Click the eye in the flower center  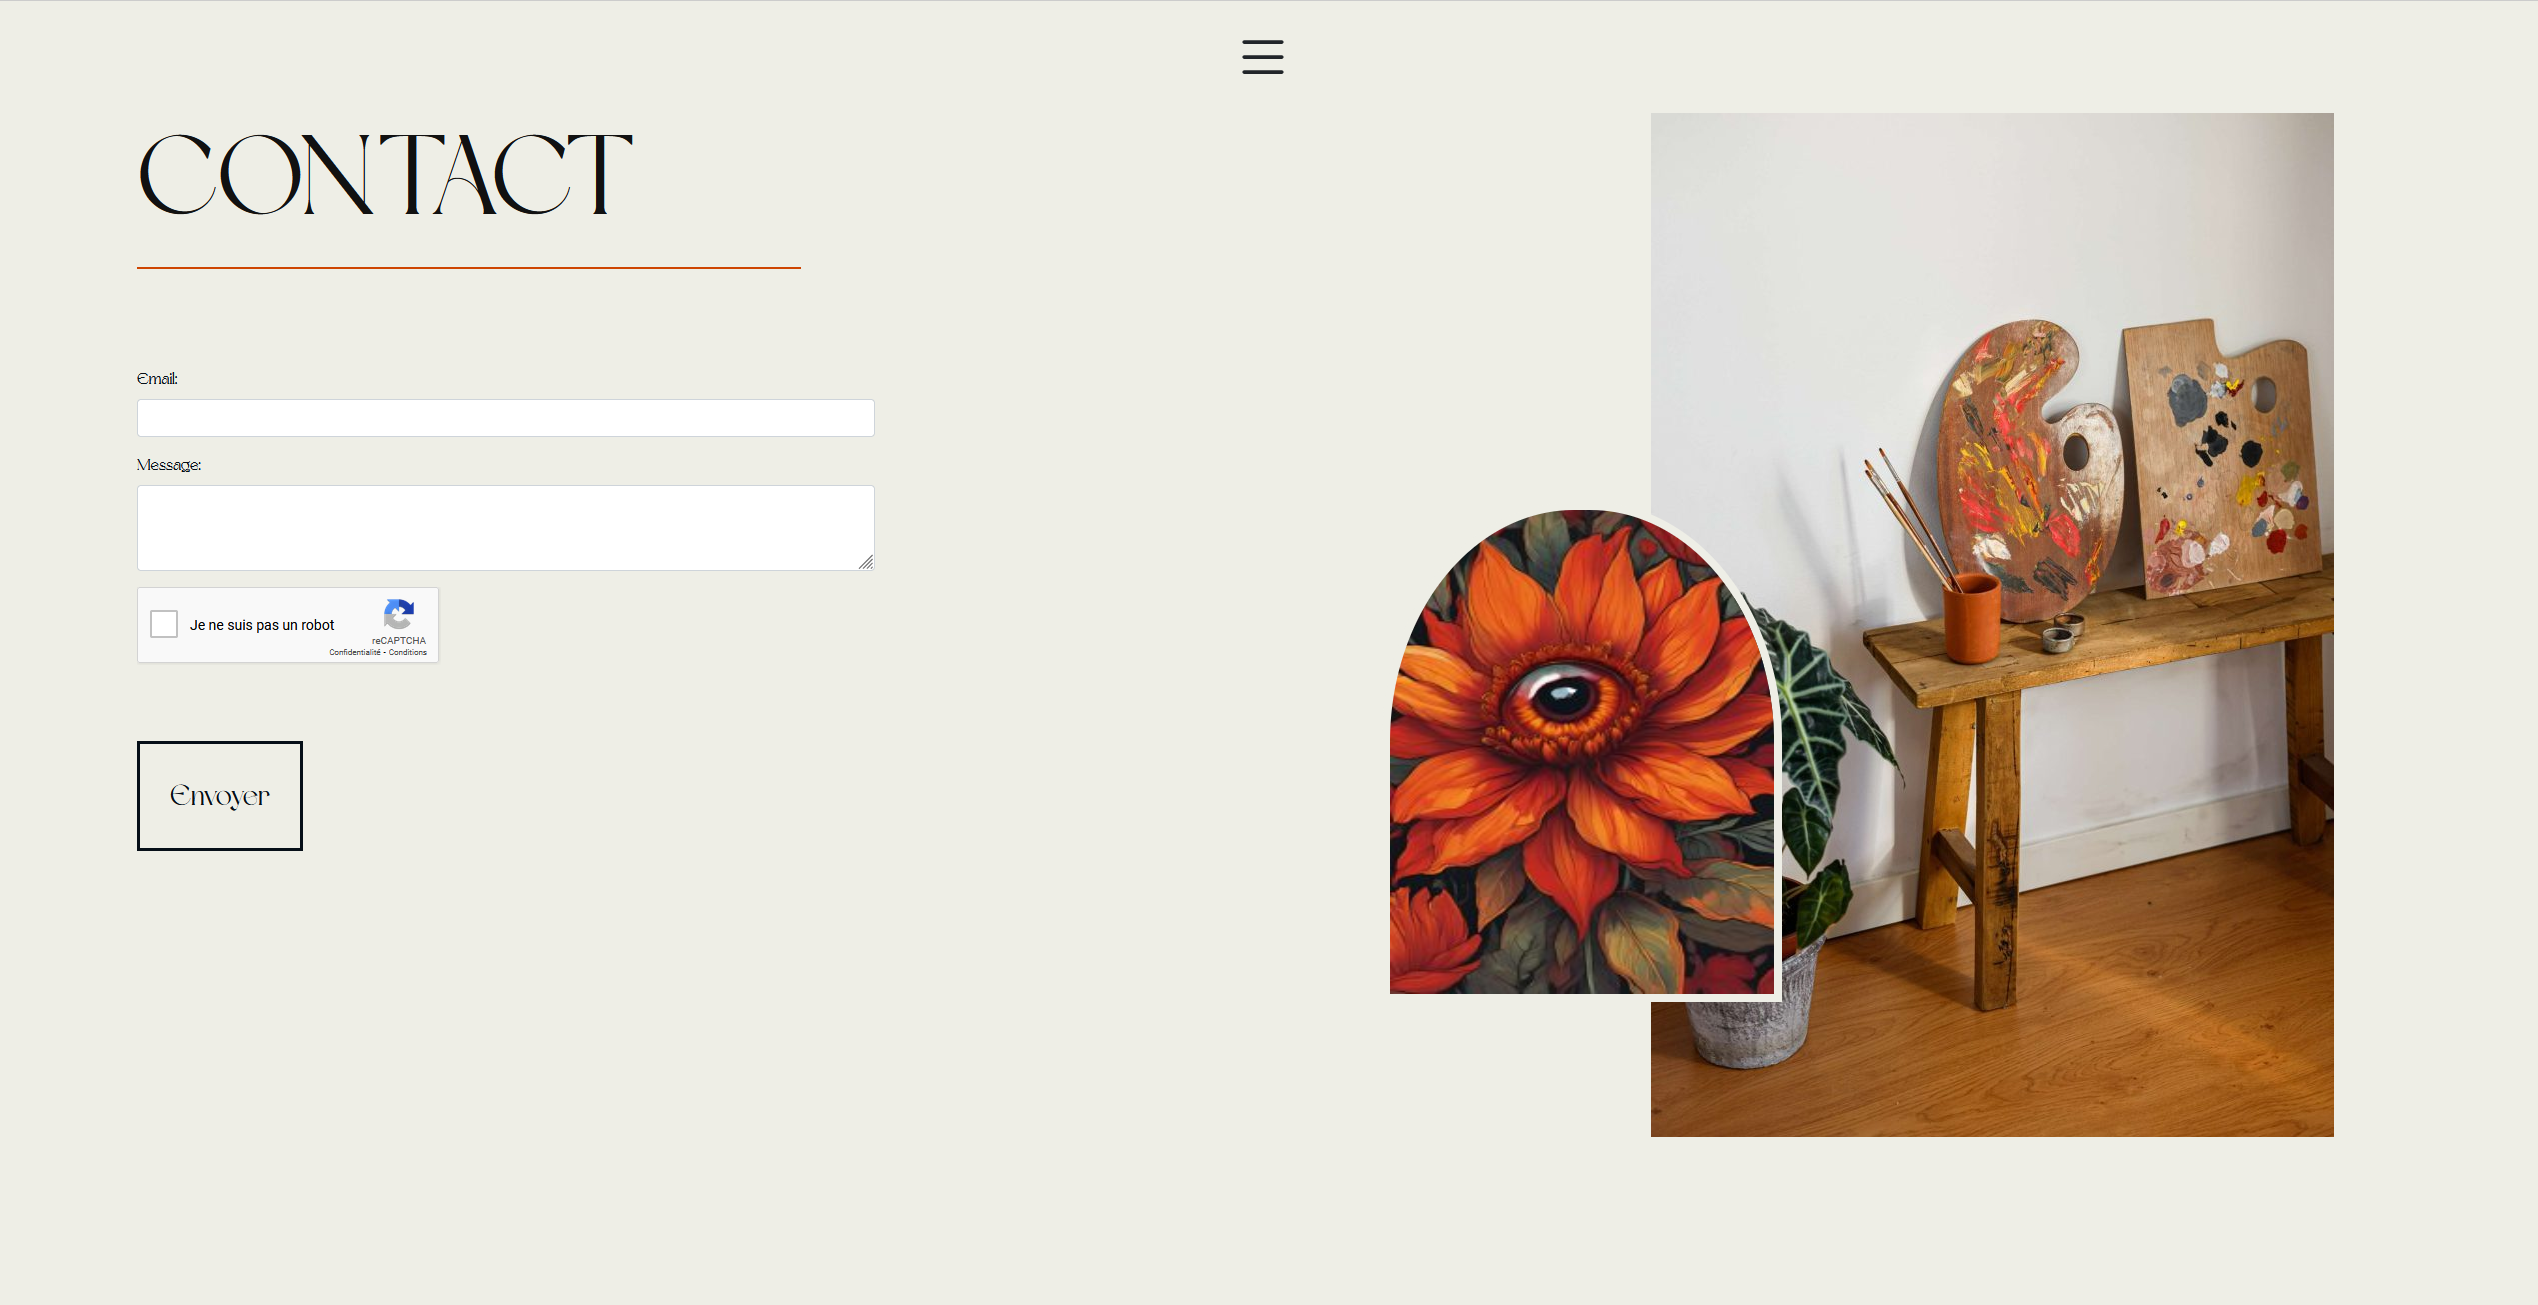tap(1562, 693)
